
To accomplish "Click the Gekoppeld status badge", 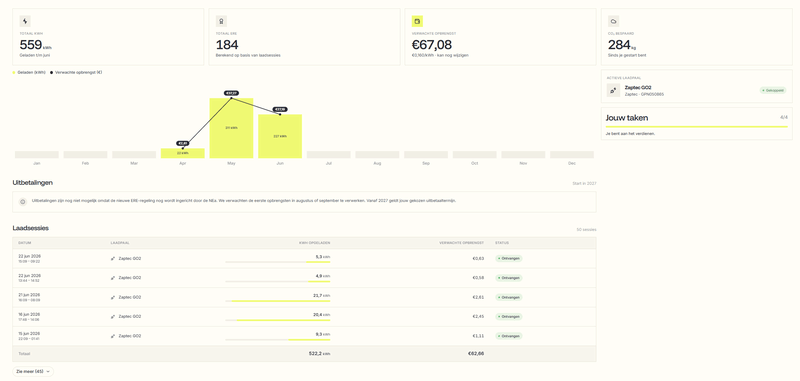I will click(x=773, y=90).
